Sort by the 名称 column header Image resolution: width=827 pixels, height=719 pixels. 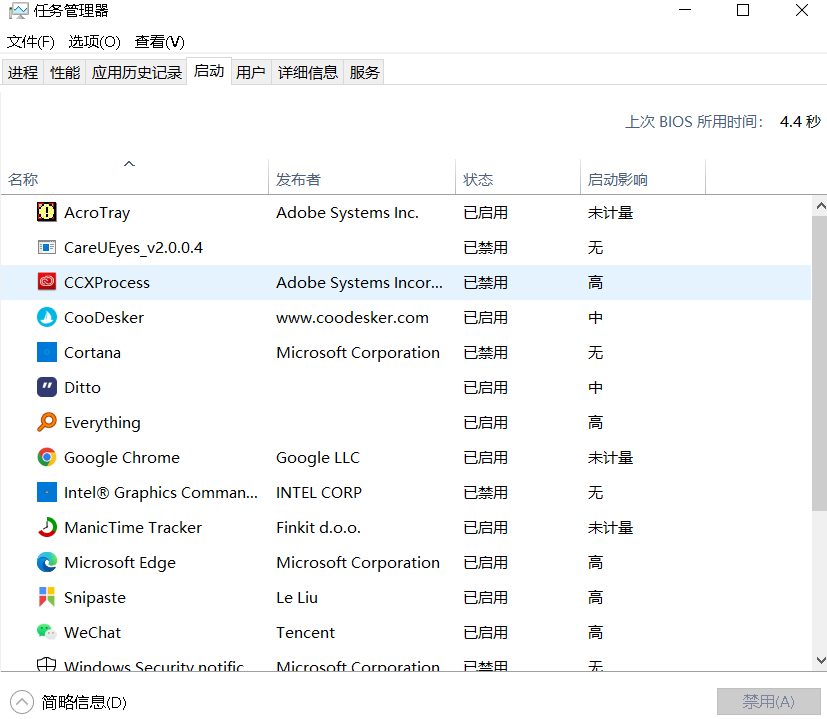(x=134, y=177)
